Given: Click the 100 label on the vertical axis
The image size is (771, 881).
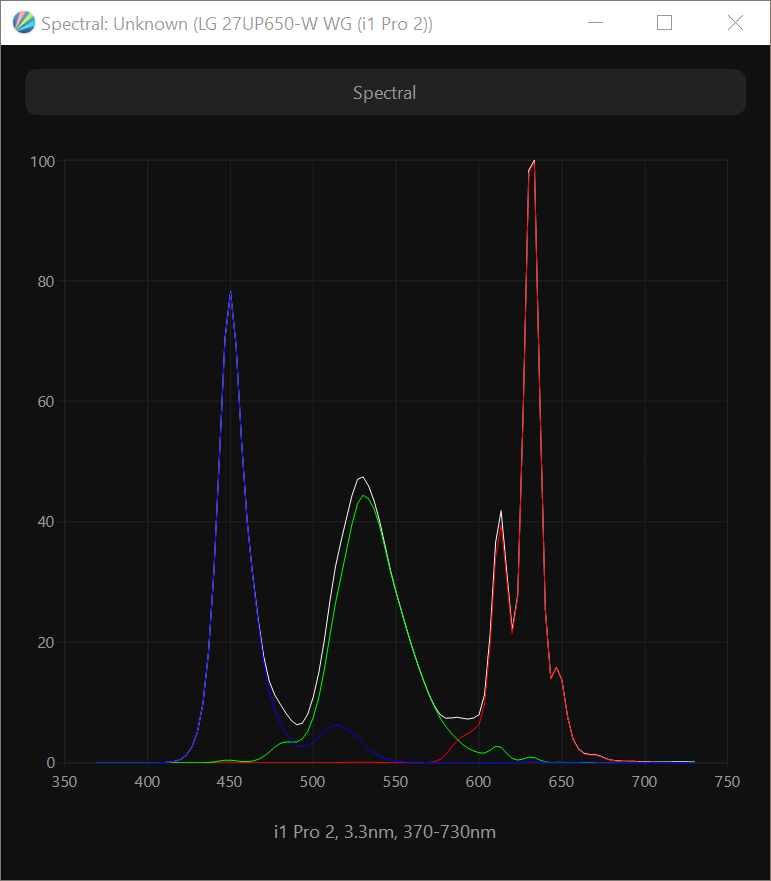Looking at the screenshot, I should pyautogui.click(x=42, y=161).
